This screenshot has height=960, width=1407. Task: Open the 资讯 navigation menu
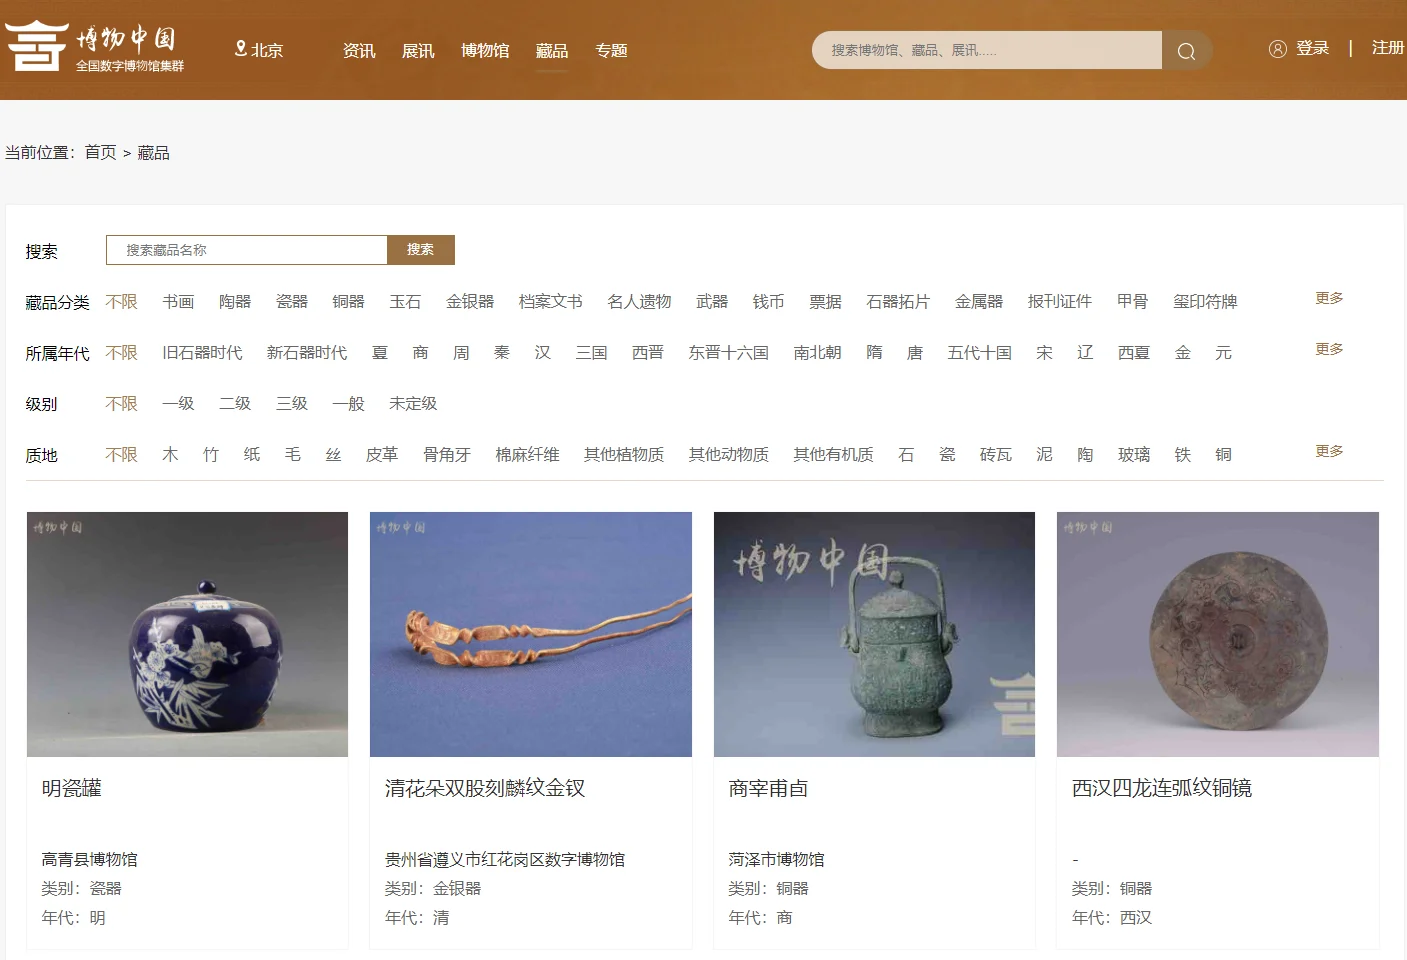coord(359,50)
